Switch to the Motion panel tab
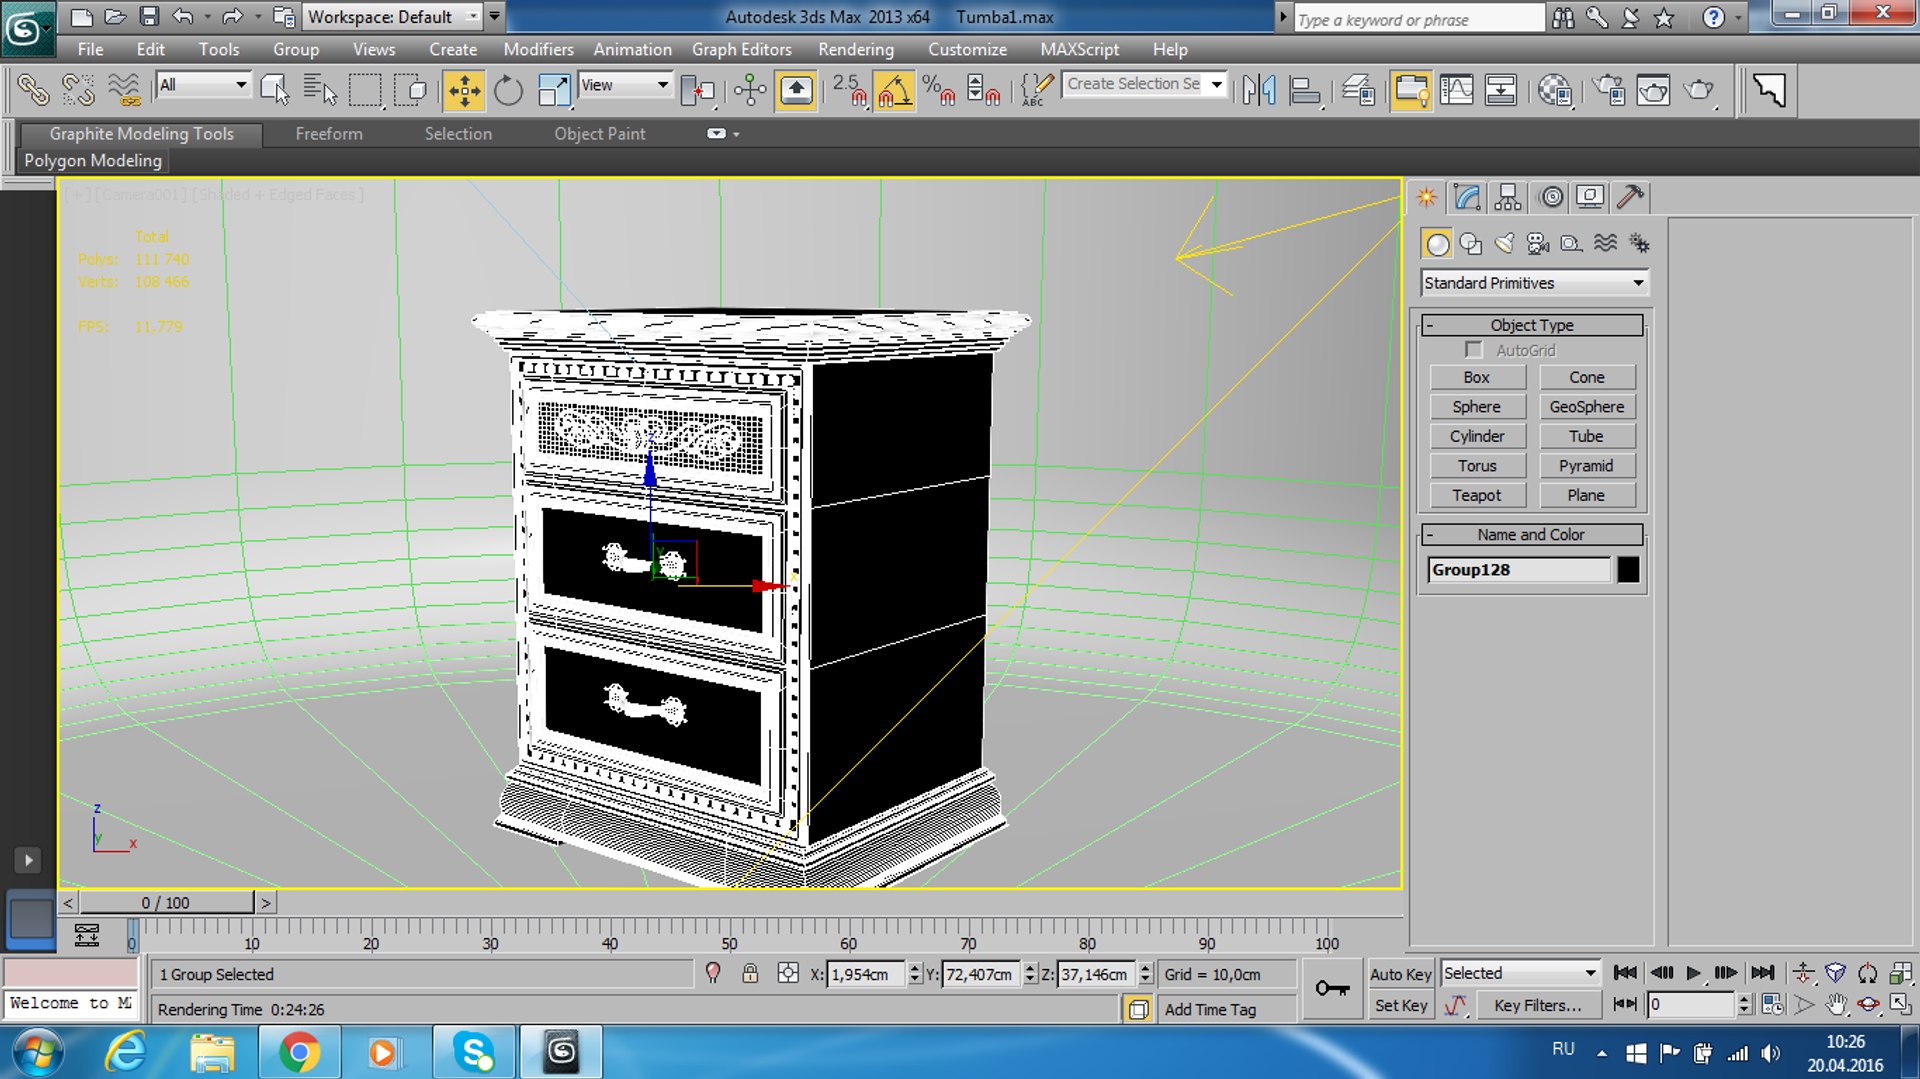 point(1551,197)
